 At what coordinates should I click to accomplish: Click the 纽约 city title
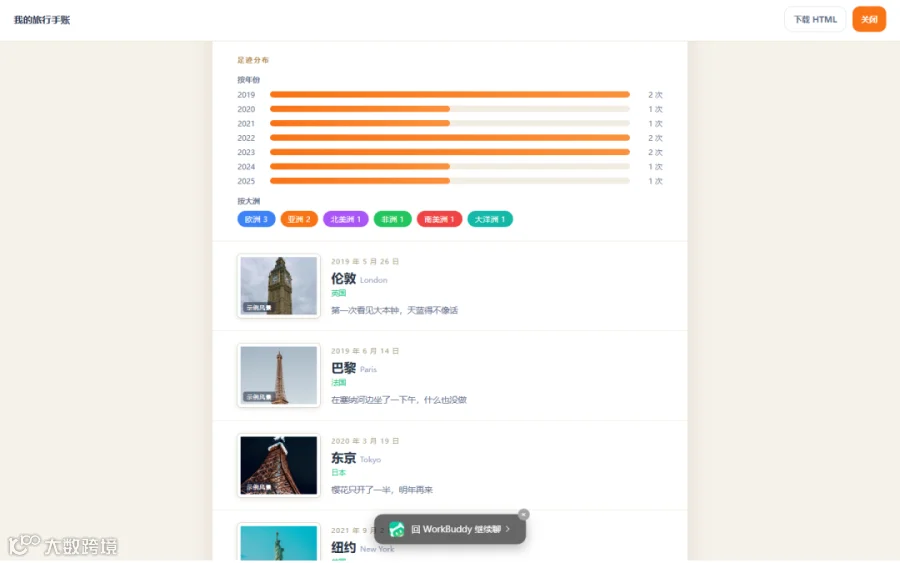[x=343, y=548]
